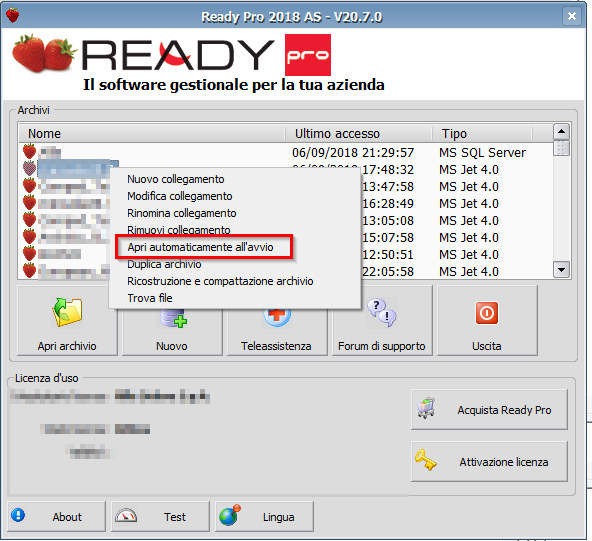
Task: Click strawberry icon of 13:05:08 archive row
Action: [29, 219]
